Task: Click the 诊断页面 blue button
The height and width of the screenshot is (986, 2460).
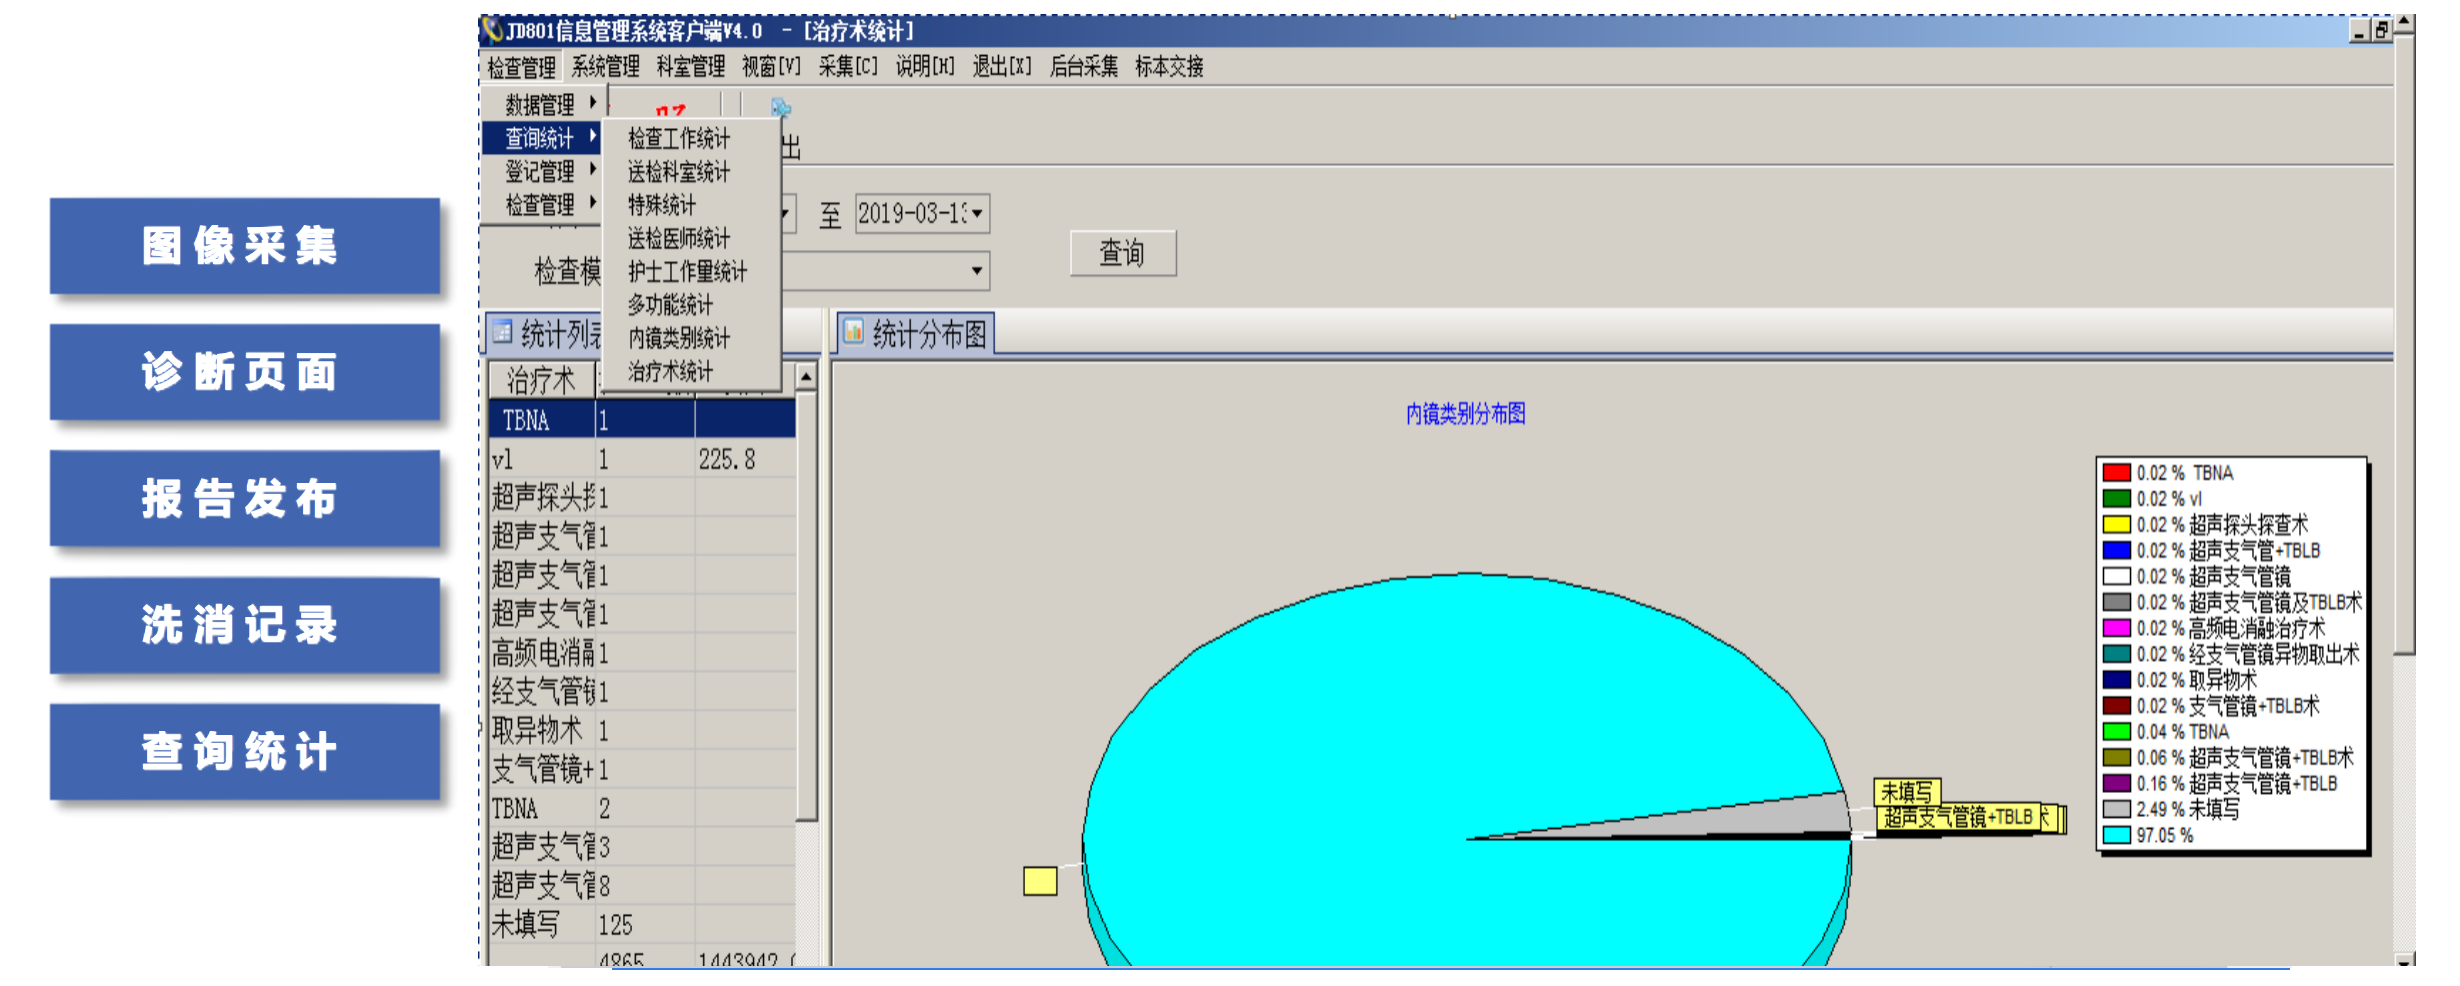Action: click(245, 372)
